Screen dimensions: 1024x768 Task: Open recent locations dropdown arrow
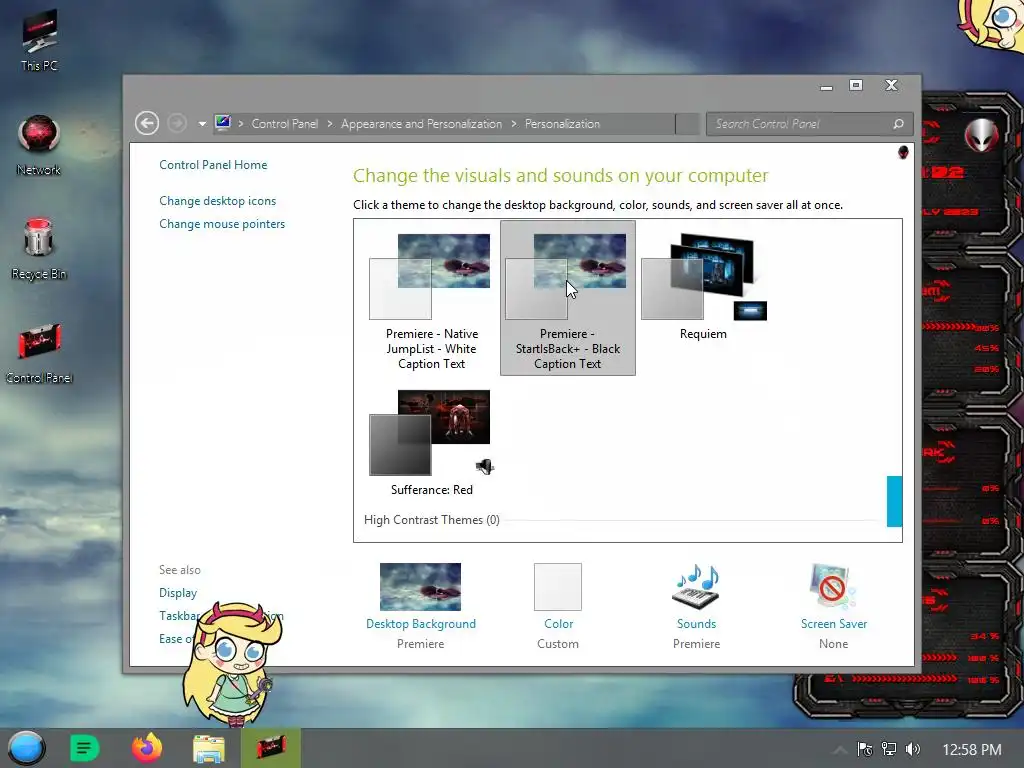(x=202, y=124)
